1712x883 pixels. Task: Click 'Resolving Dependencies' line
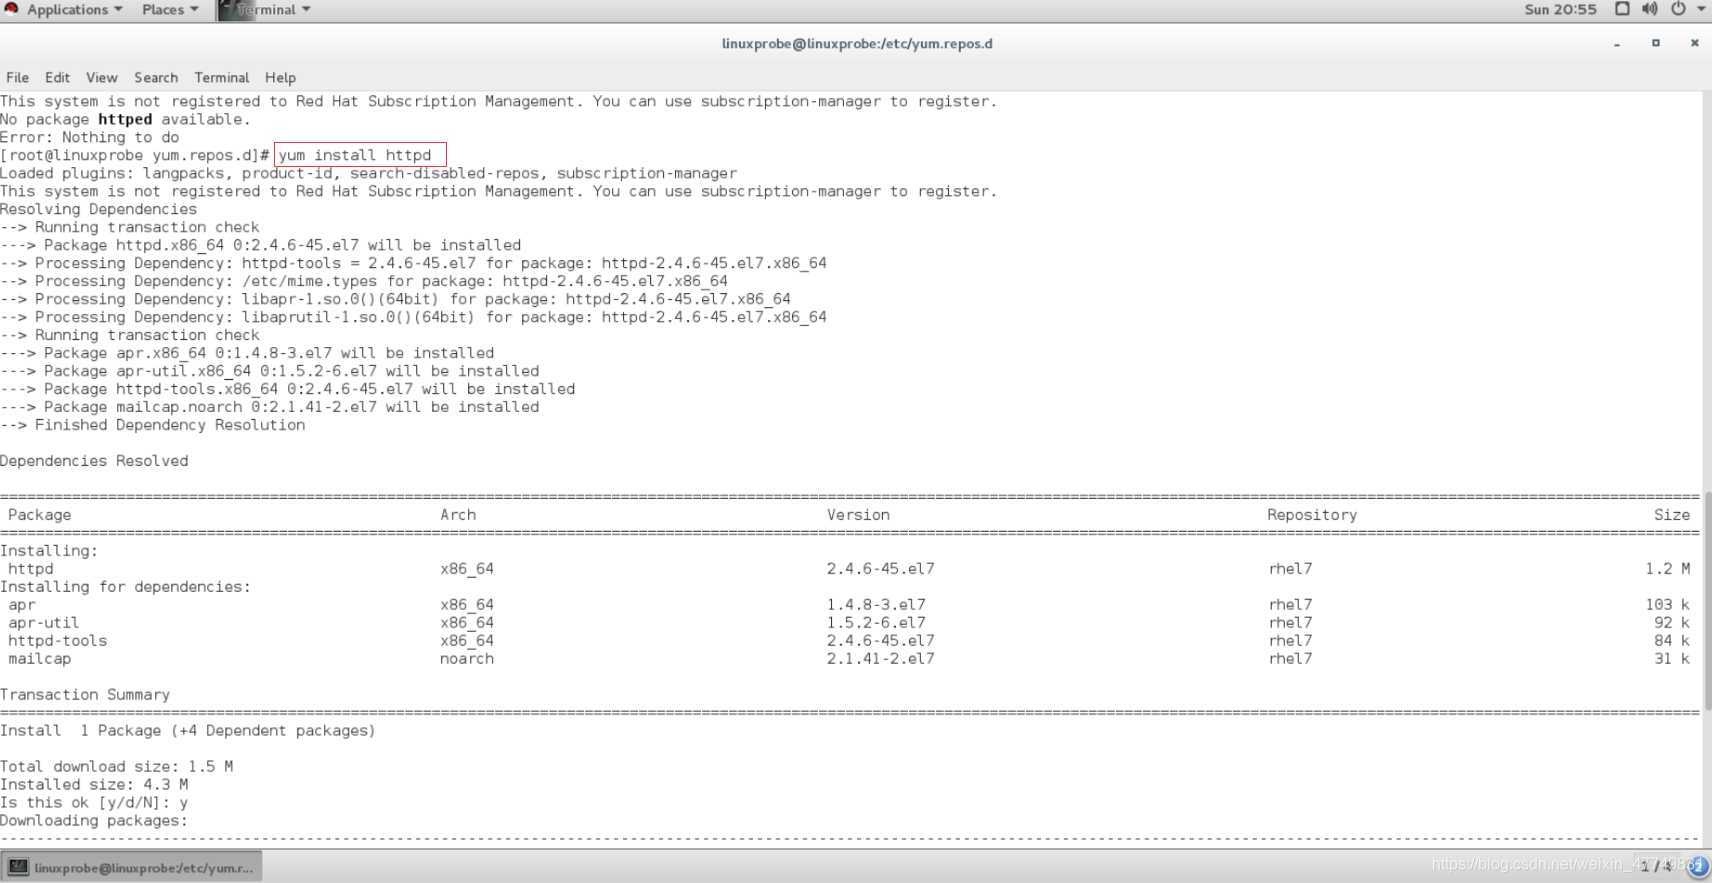point(99,210)
